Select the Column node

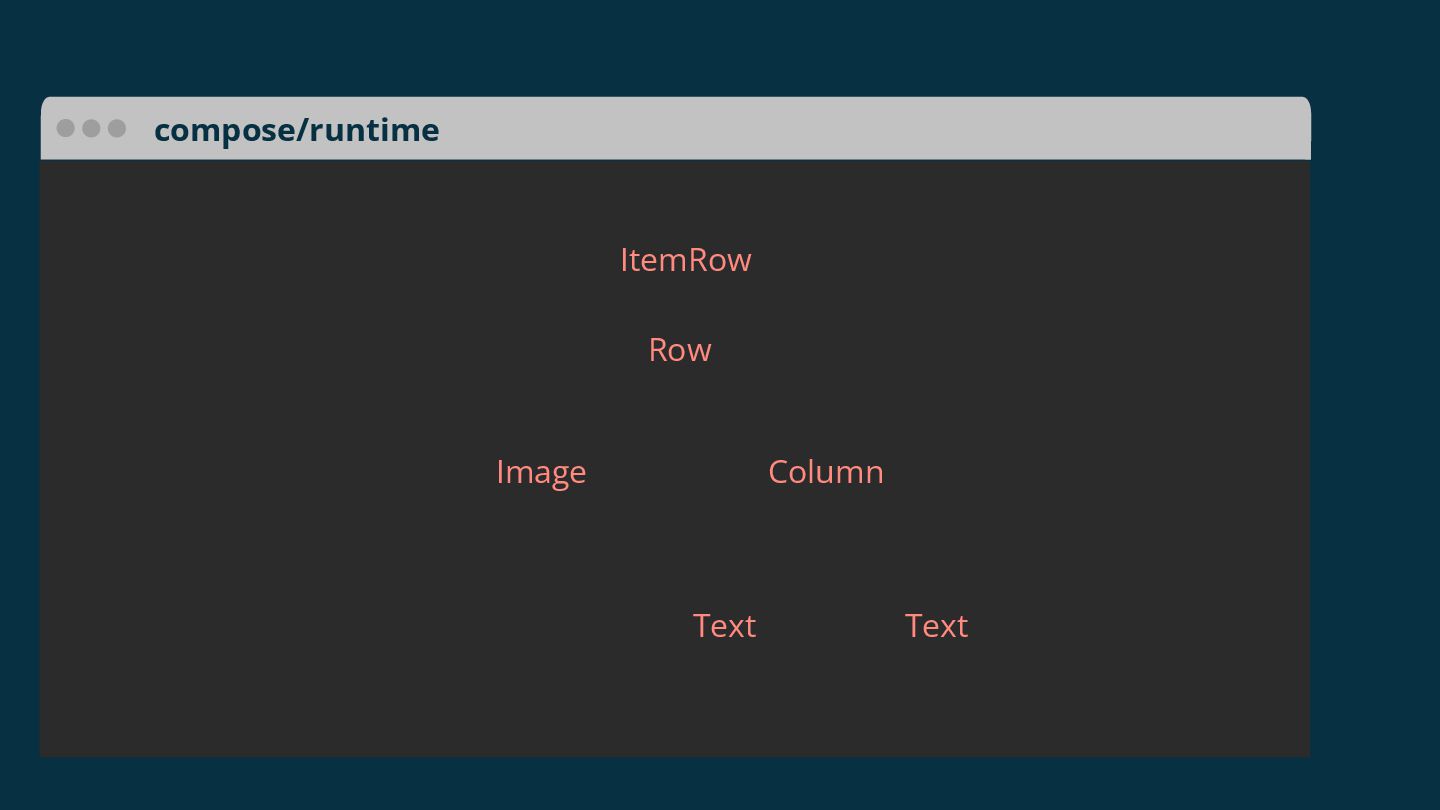[x=826, y=472]
